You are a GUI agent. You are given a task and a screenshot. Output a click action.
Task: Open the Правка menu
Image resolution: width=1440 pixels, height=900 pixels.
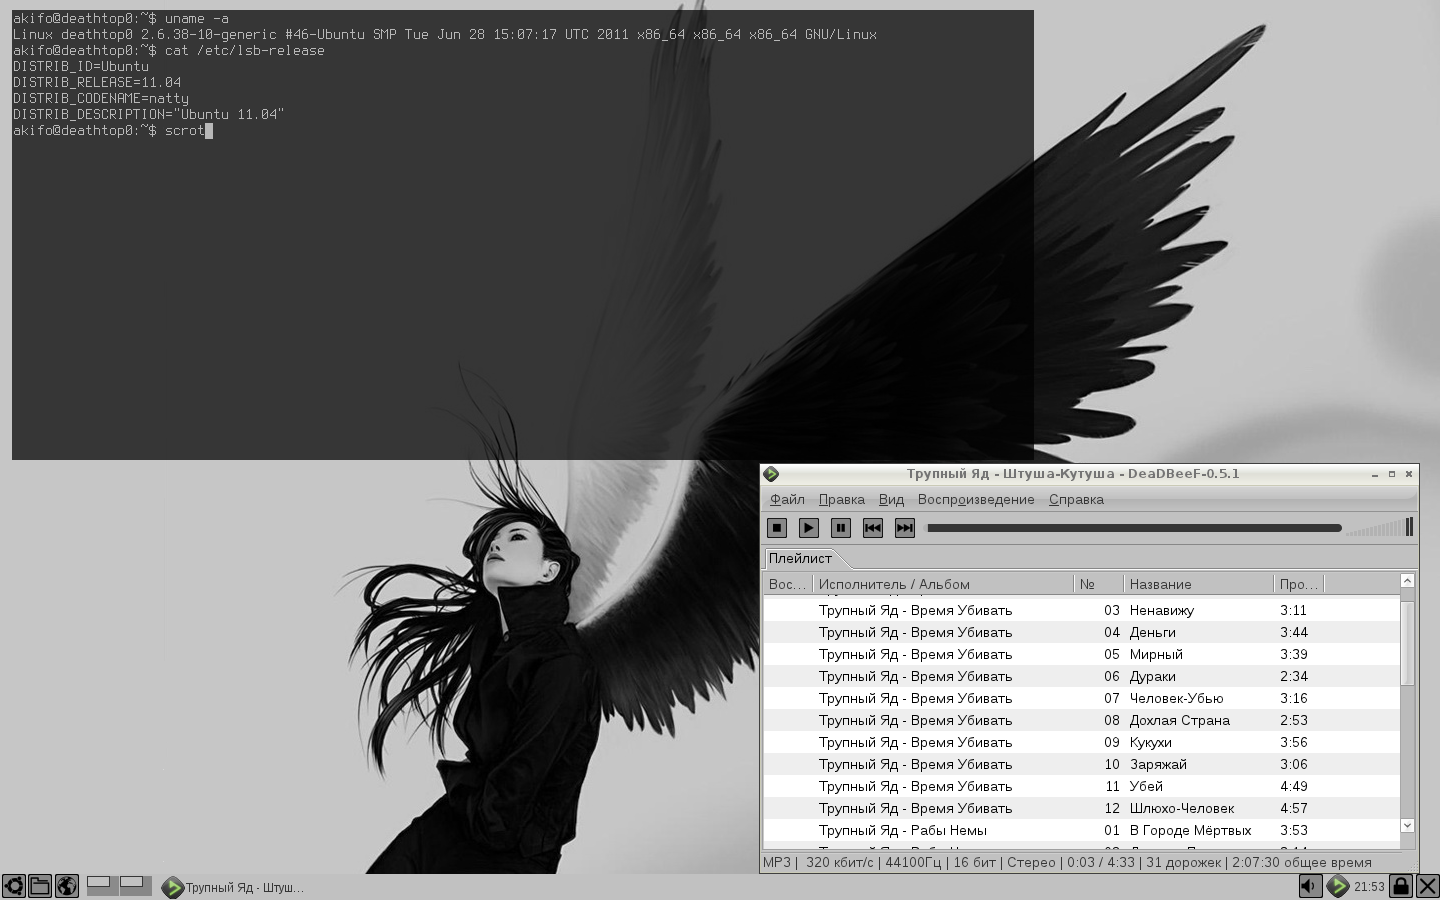pyautogui.click(x=842, y=500)
